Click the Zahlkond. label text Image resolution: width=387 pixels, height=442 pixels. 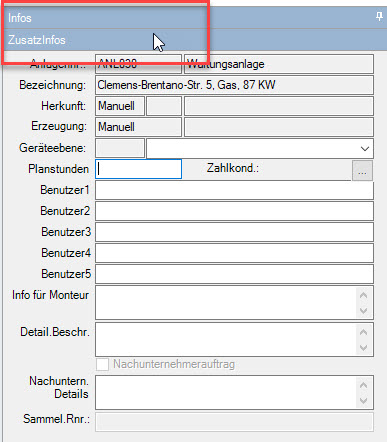(x=233, y=168)
